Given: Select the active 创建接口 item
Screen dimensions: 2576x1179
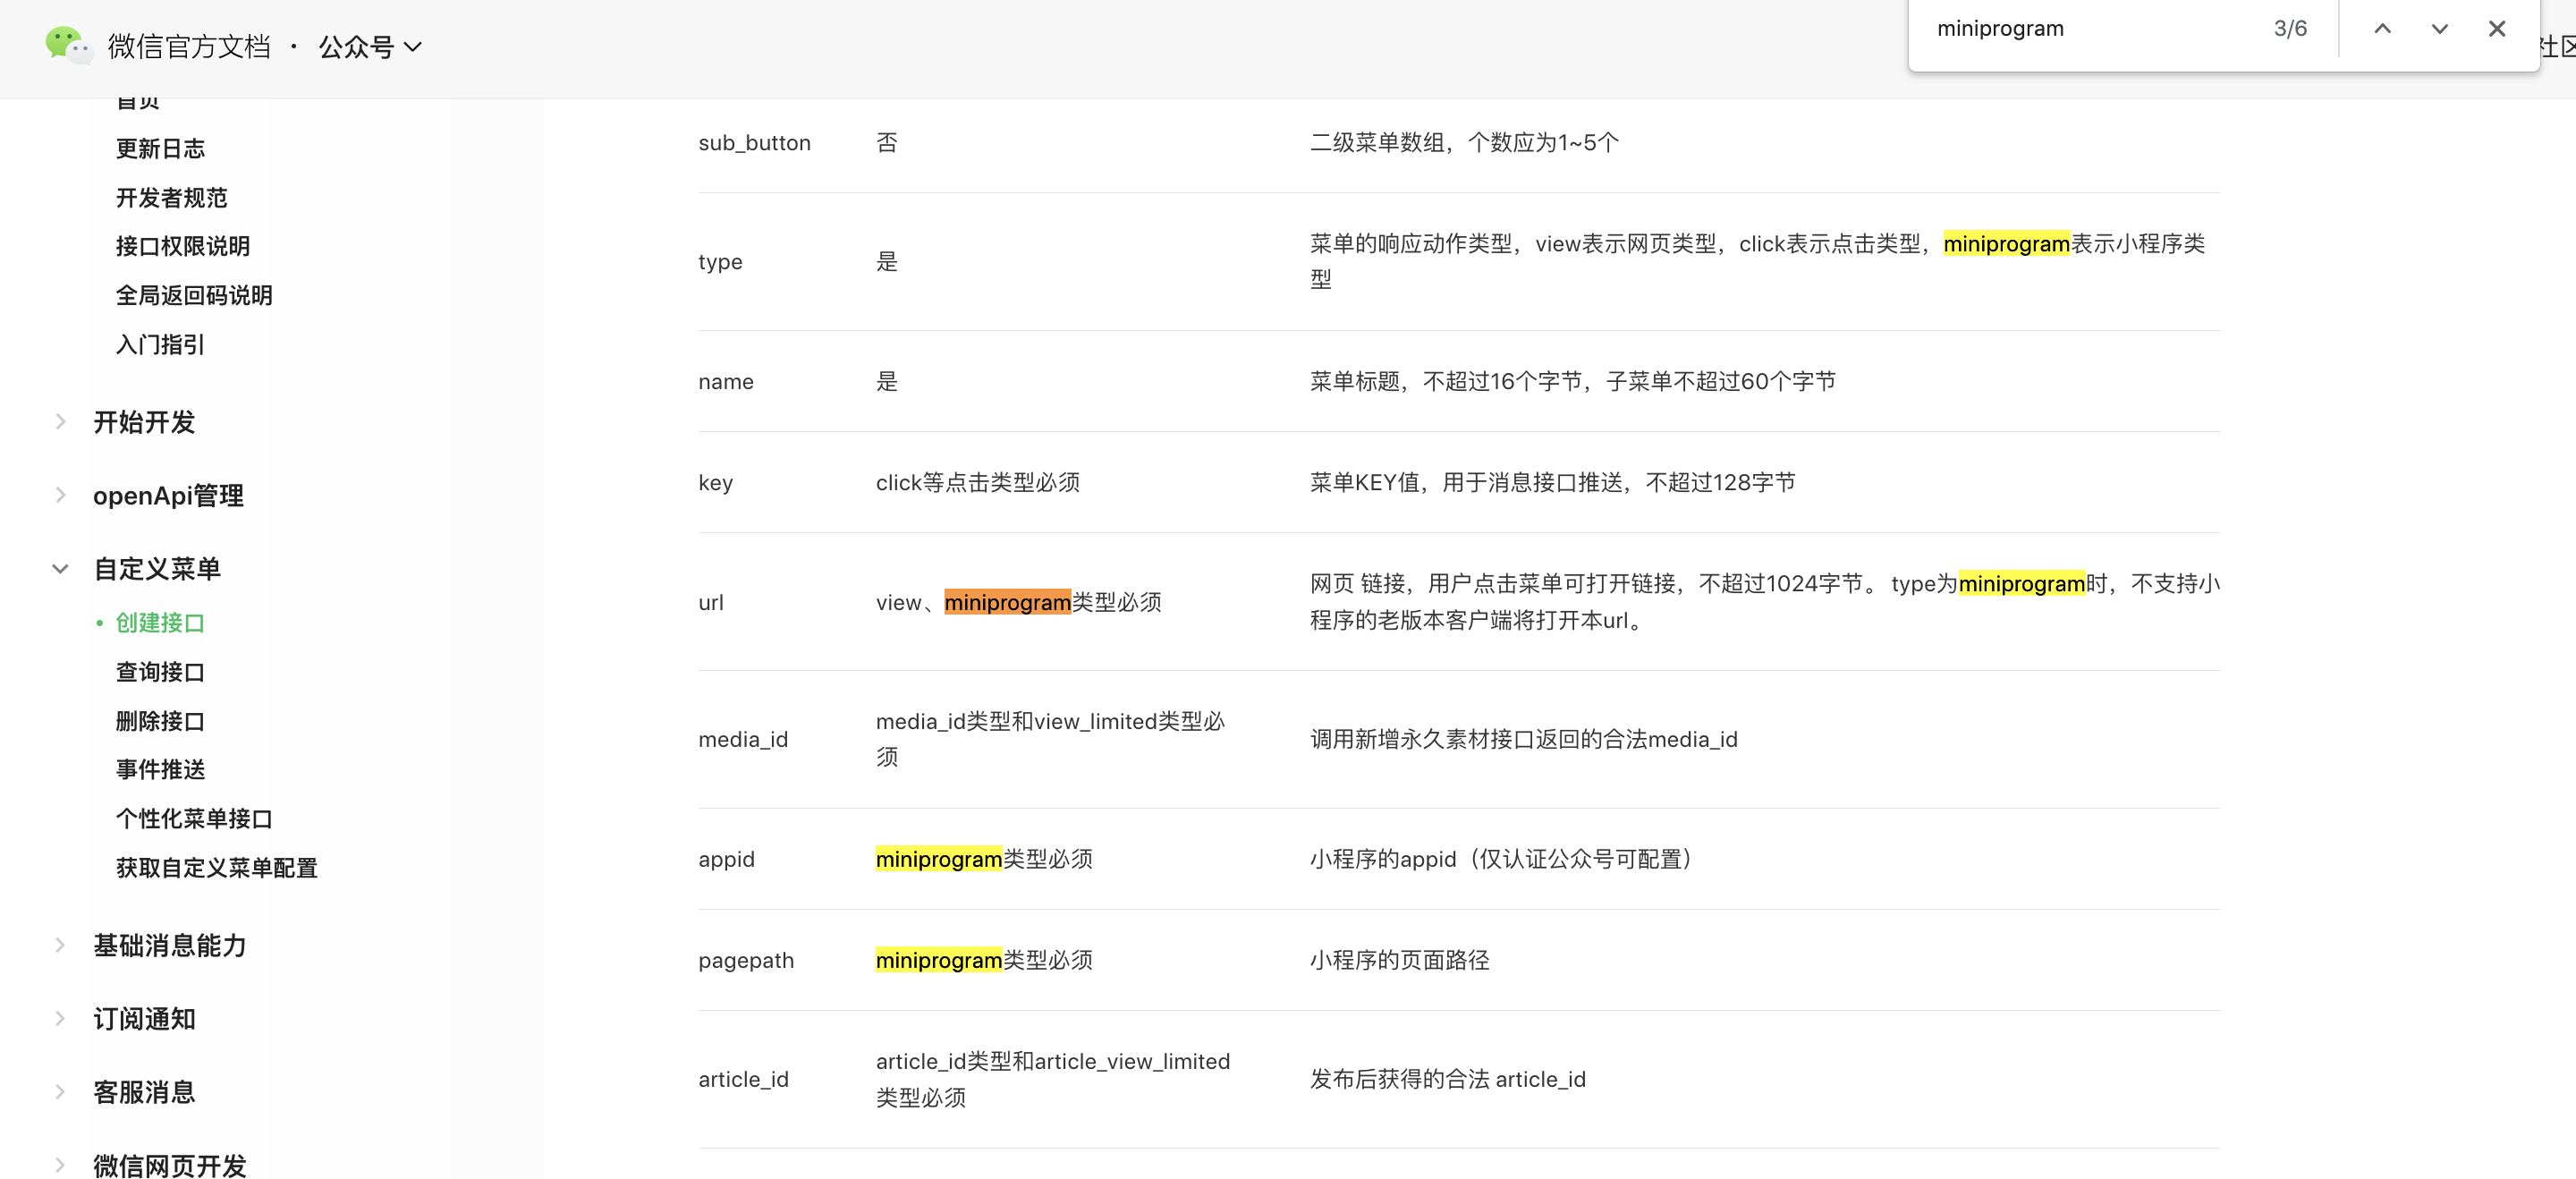Looking at the screenshot, I should (x=160, y=623).
